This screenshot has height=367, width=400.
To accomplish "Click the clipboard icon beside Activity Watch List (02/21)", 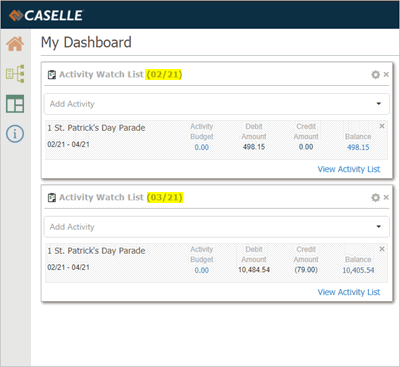I will point(52,75).
